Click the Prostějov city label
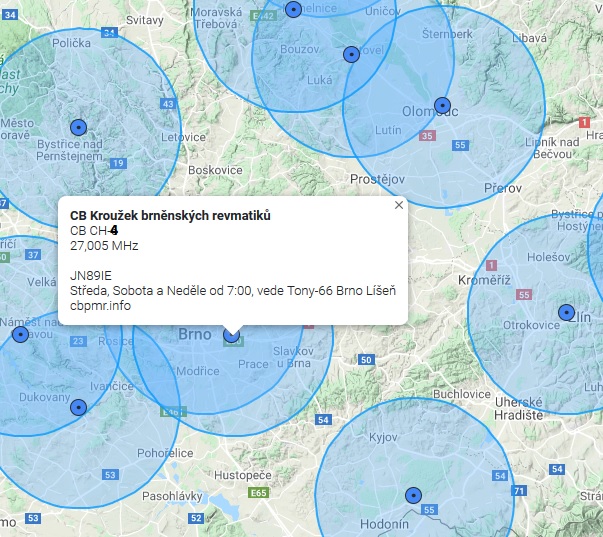The image size is (603, 537). pyautogui.click(x=377, y=179)
